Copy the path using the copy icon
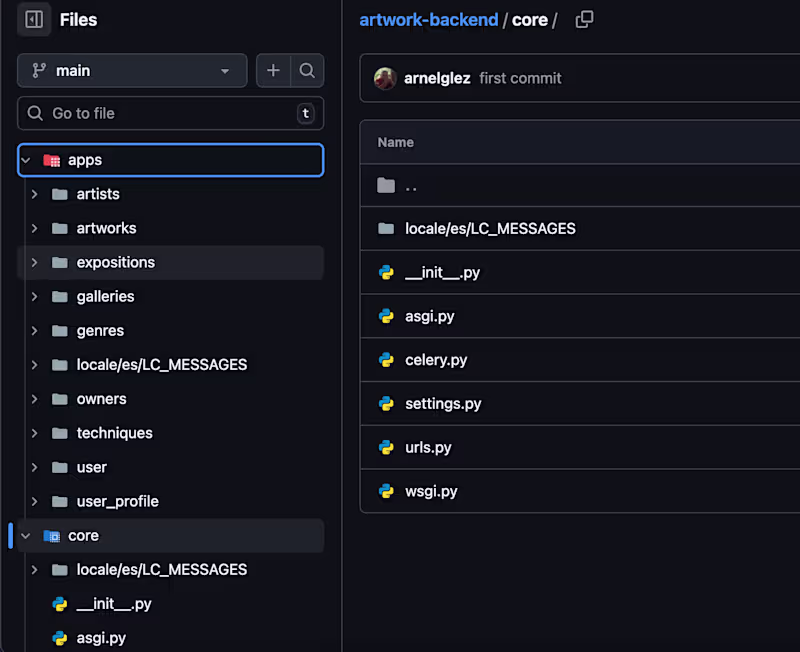The height and width of the screenshot is (652, 800). 584,20
